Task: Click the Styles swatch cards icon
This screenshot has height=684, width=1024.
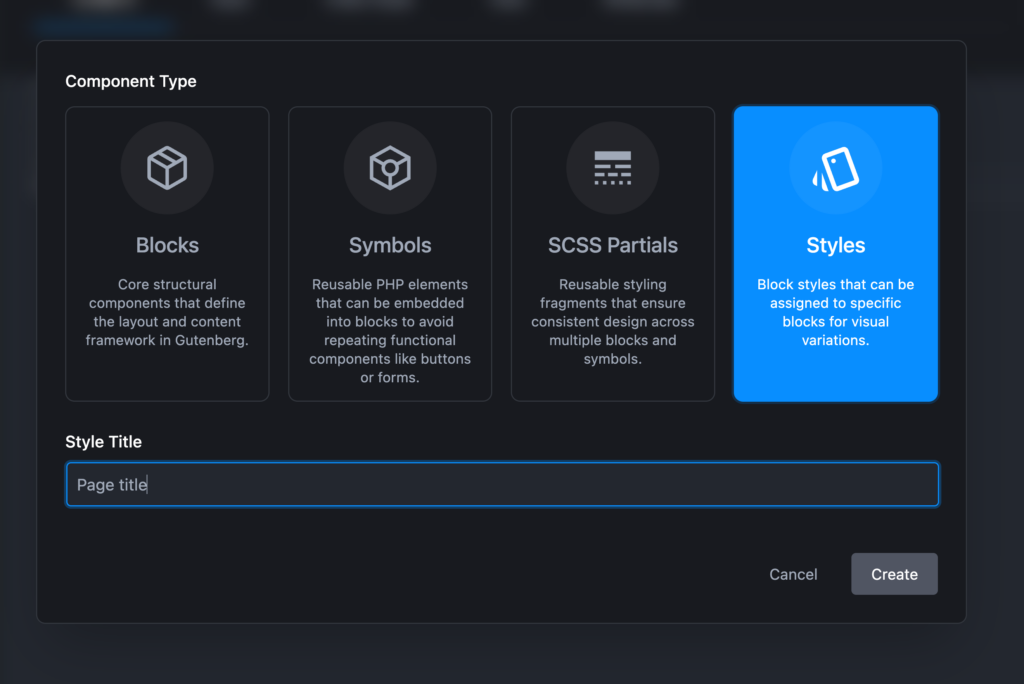Action: (835, 169)
